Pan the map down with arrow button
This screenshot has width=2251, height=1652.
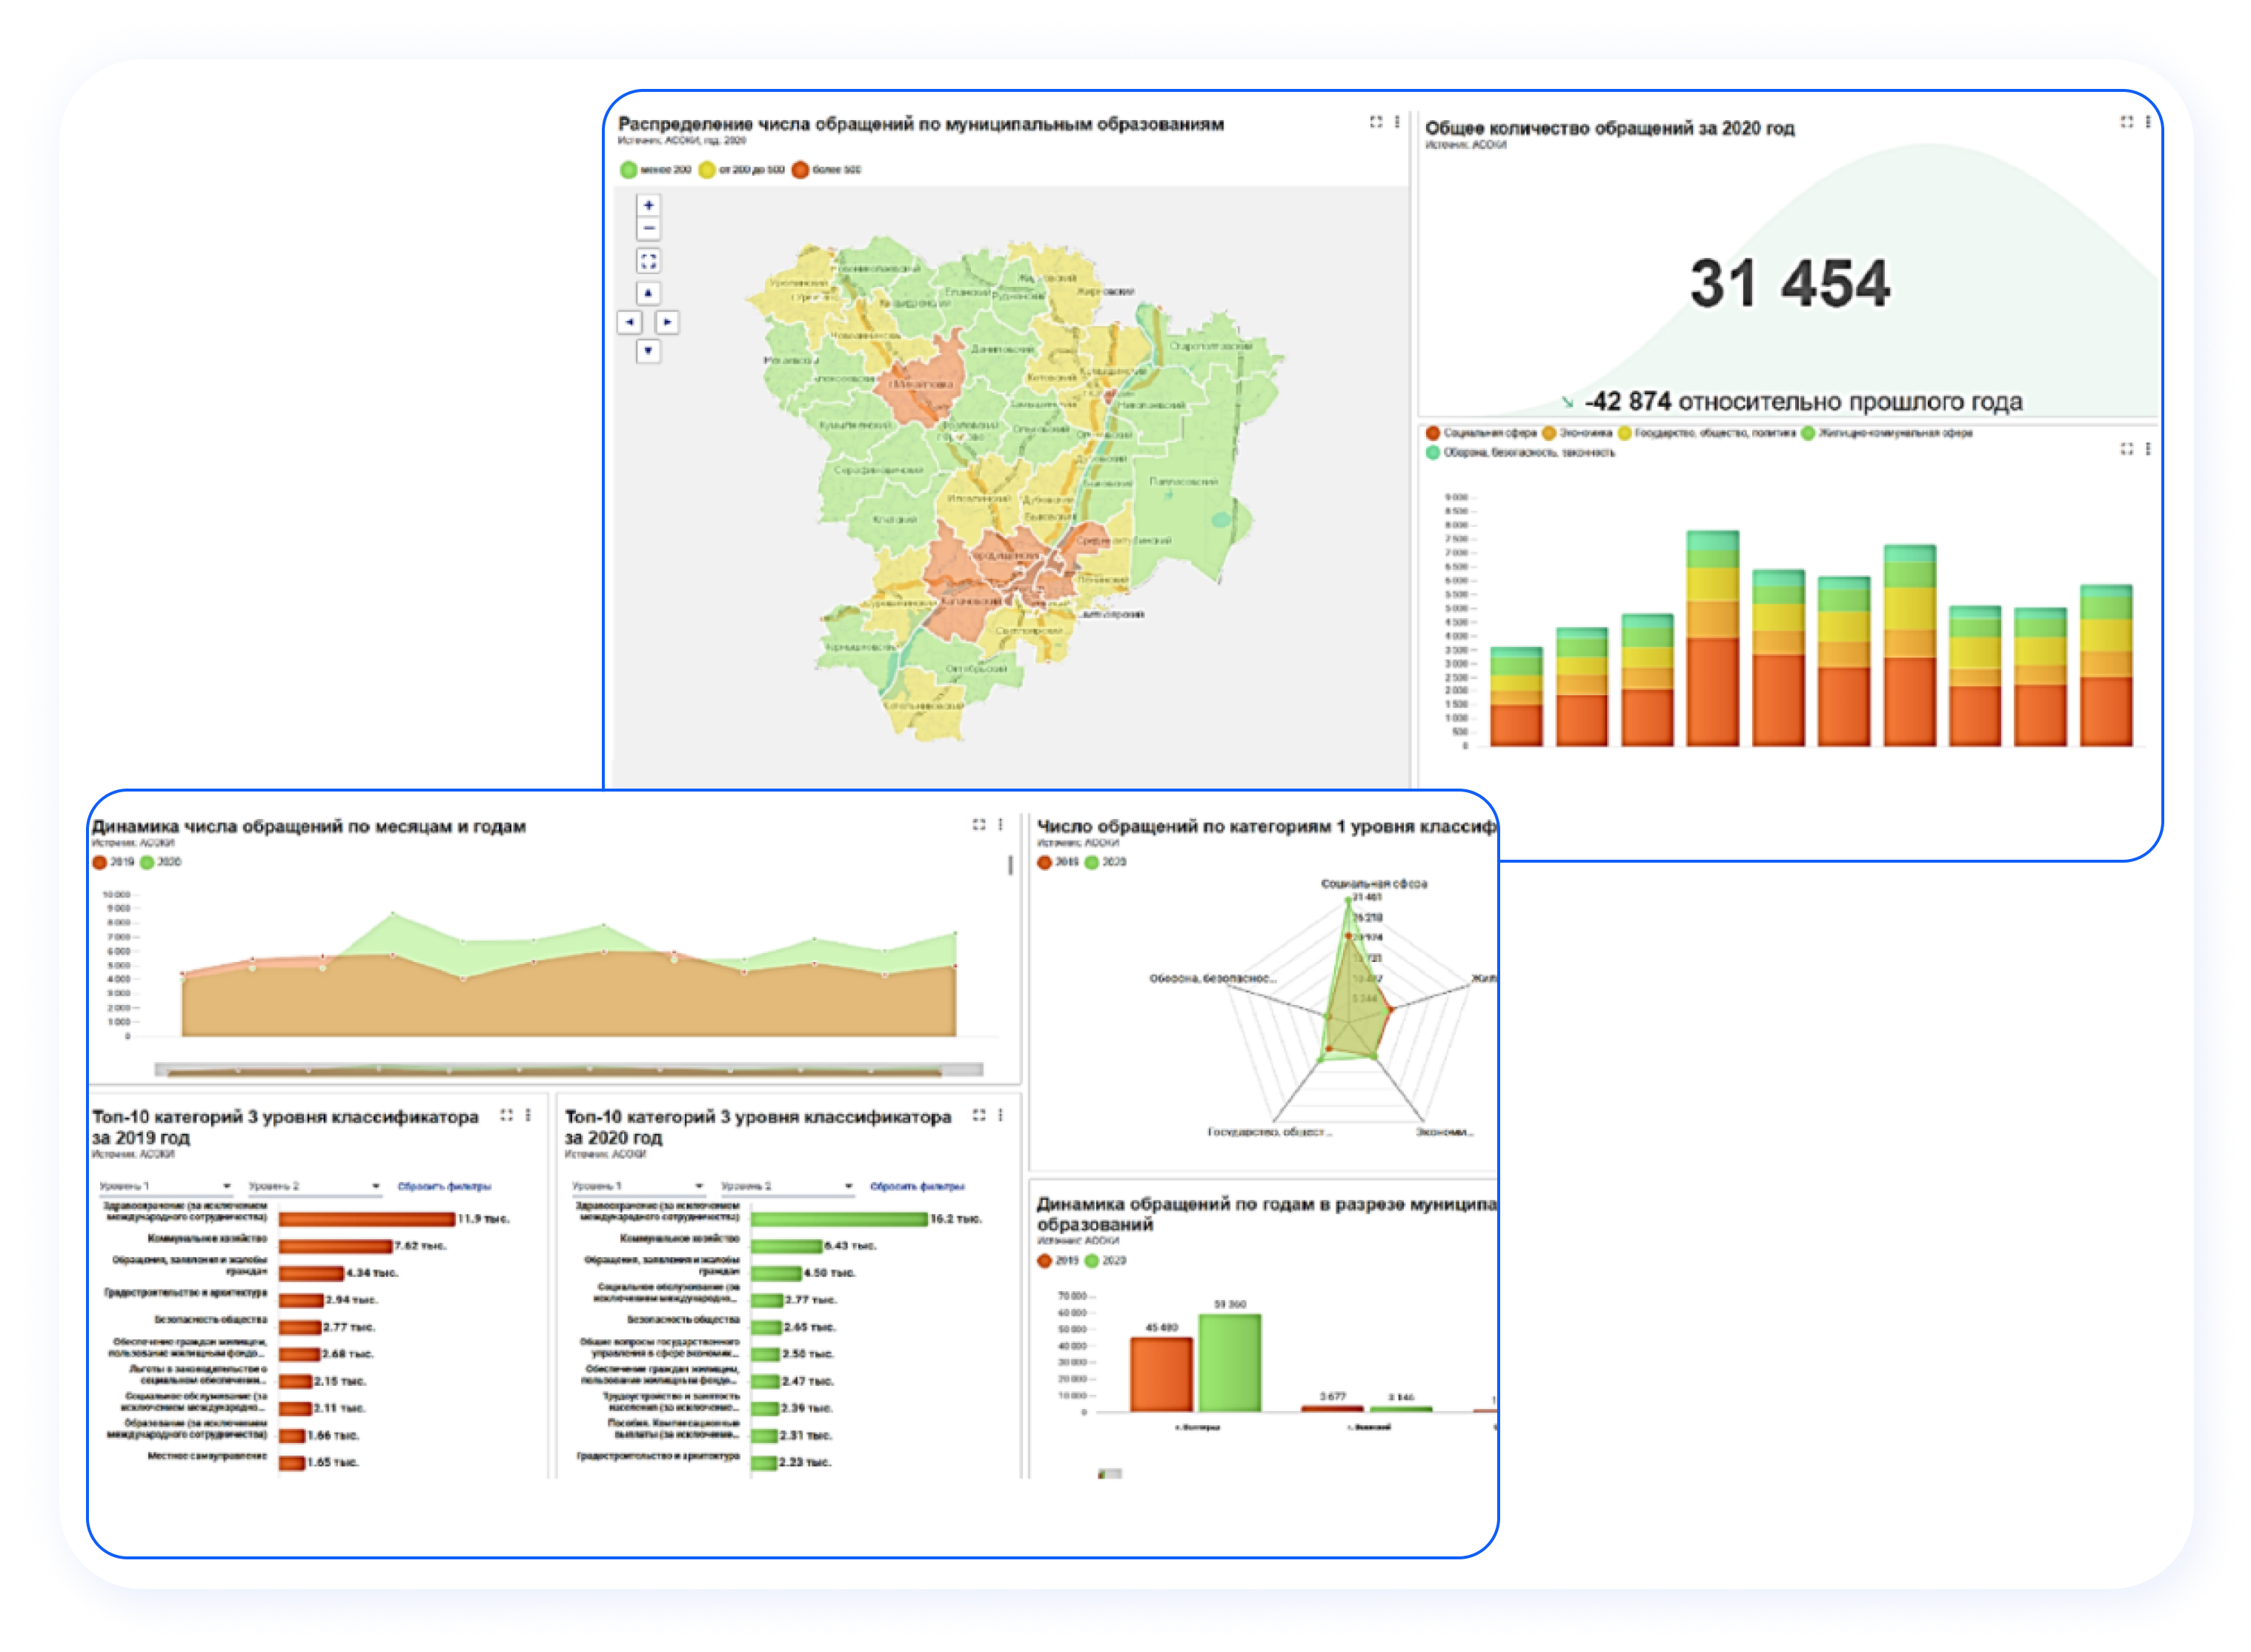click(x=649, y=351)
